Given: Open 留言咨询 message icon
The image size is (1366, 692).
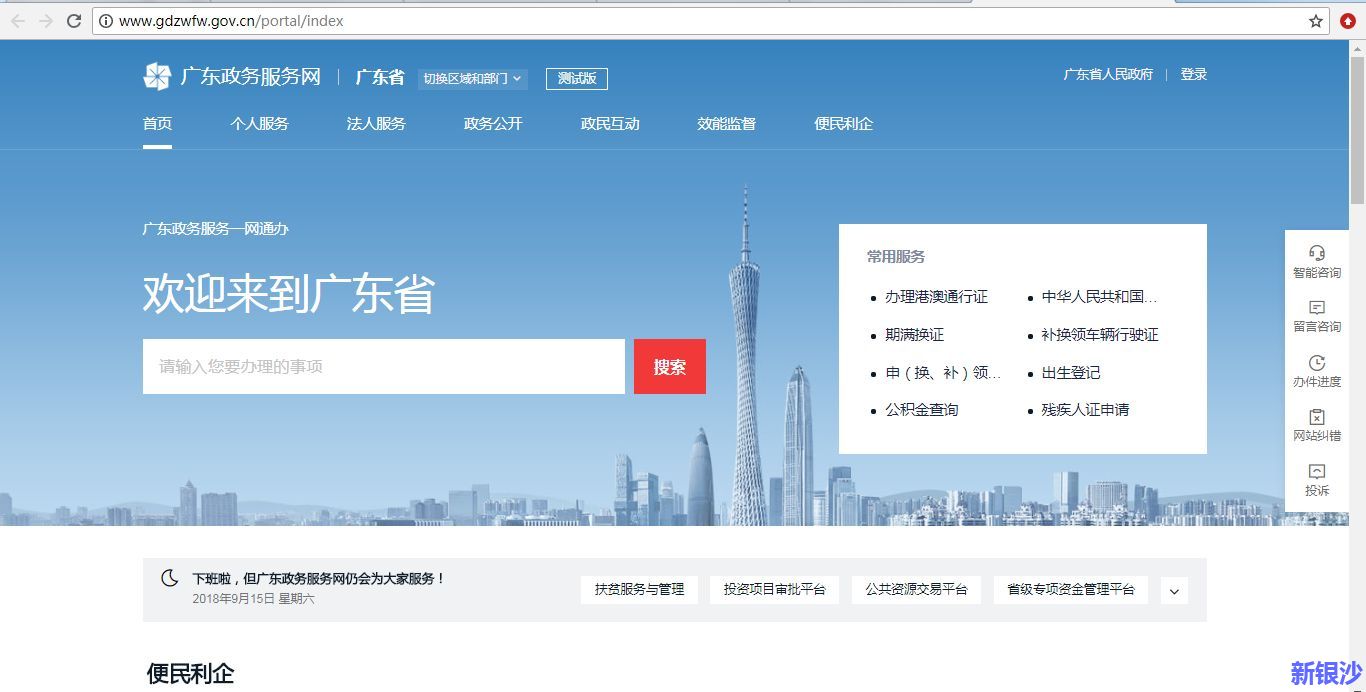Looking at the screenshot, I should tap(1316, 308).
